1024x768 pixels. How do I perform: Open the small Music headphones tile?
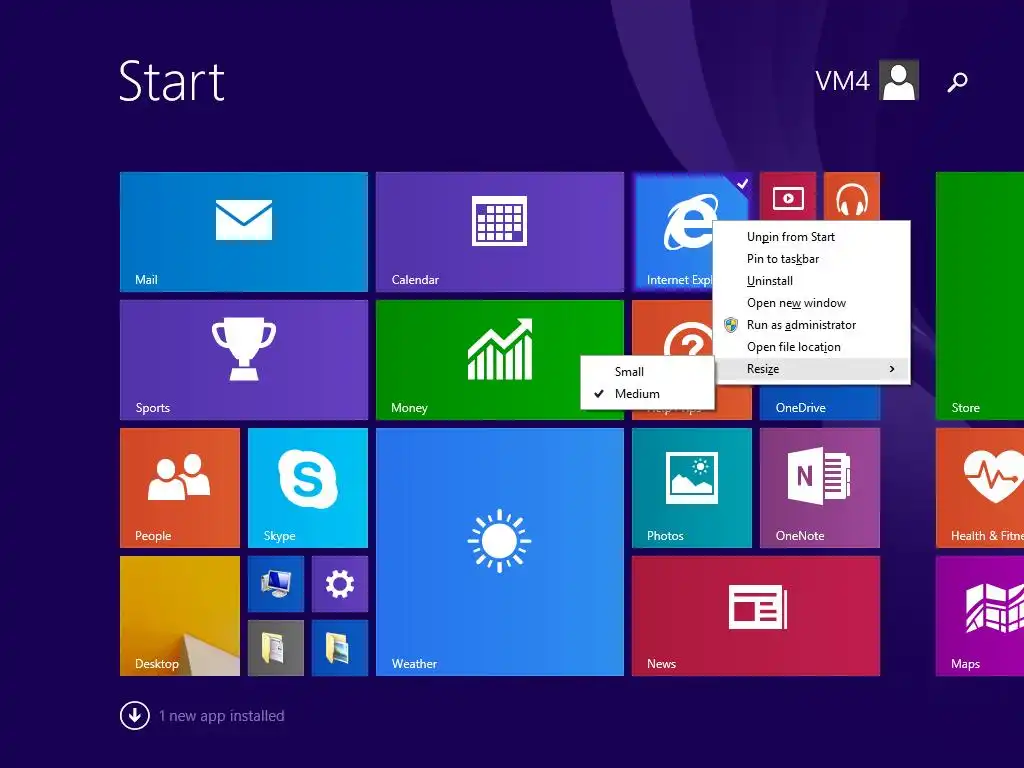(x=852, y=196)
